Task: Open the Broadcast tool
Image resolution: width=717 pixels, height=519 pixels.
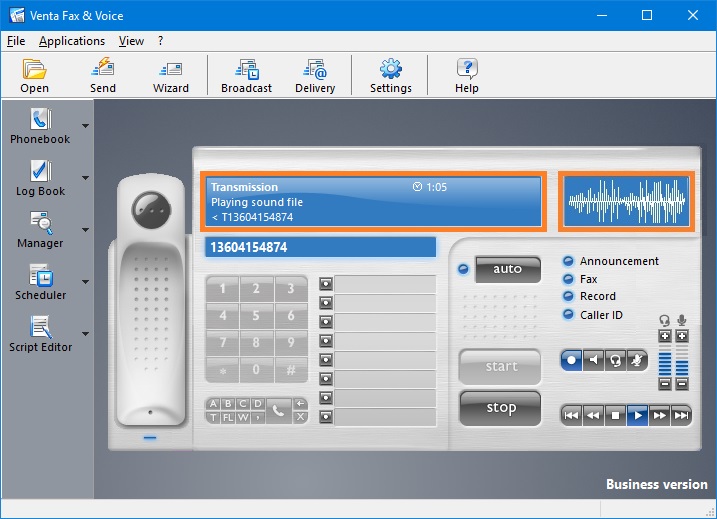Action: click(246, 75)
